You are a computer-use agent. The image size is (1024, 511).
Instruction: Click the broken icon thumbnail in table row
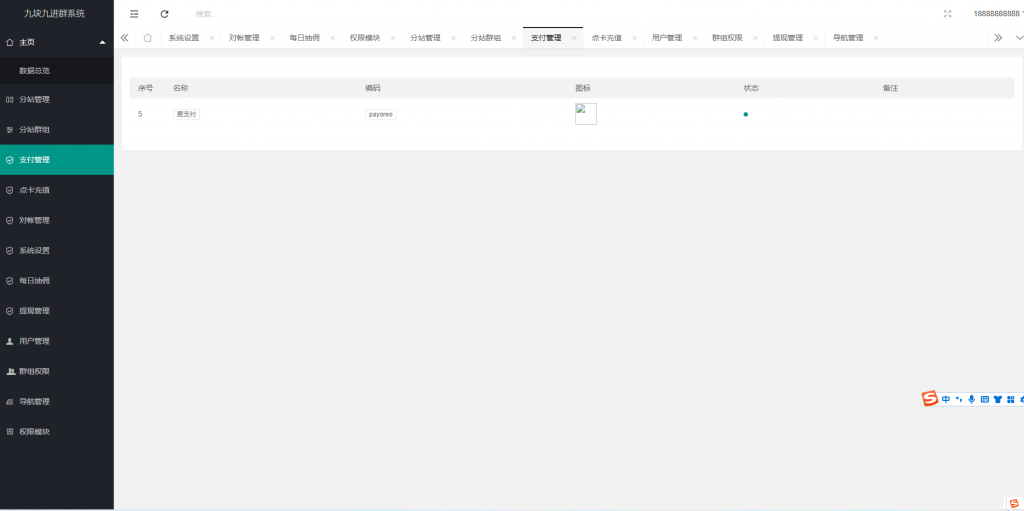pyautogui.click(x=586, y=114)
